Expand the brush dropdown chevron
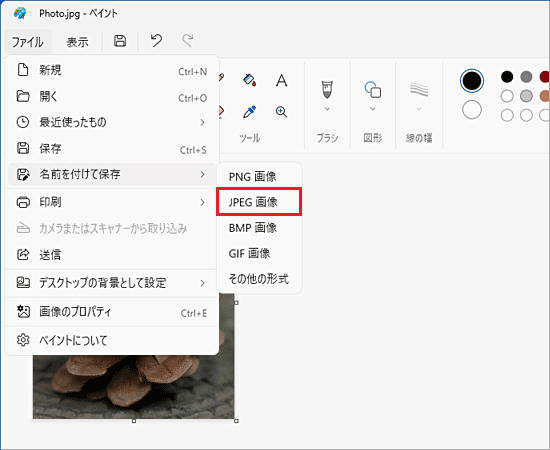The width and height of the screenshot is (550, 450). pos(327,109)
